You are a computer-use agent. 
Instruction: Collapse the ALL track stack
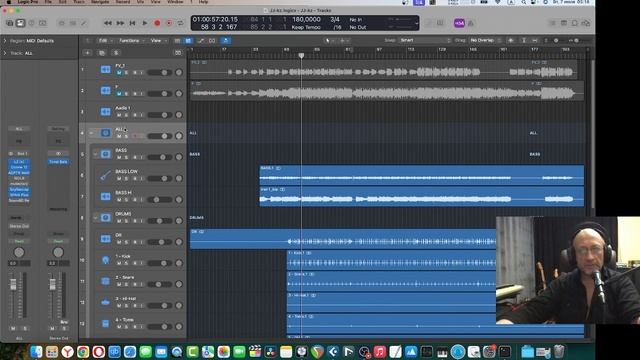[x=91, y=133]
